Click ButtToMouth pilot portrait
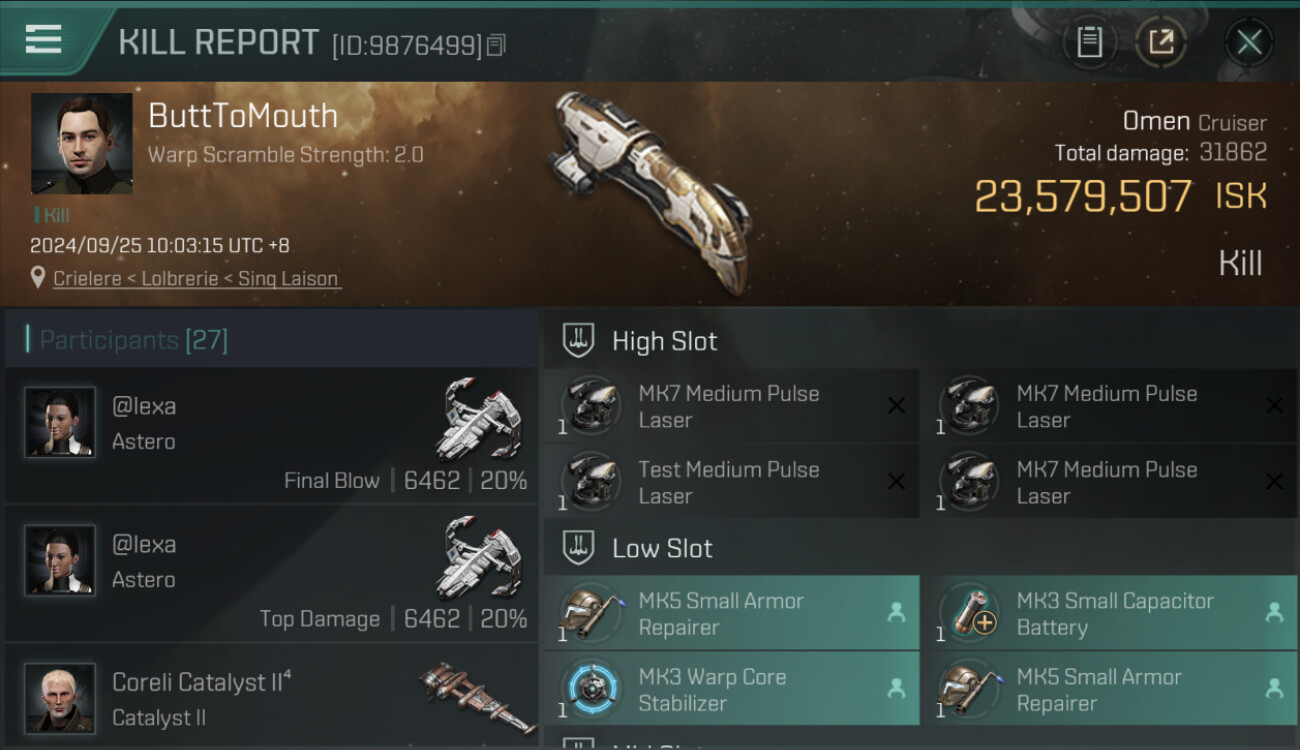The width and height of the screenshot is (1300, 750). point(81,144)
